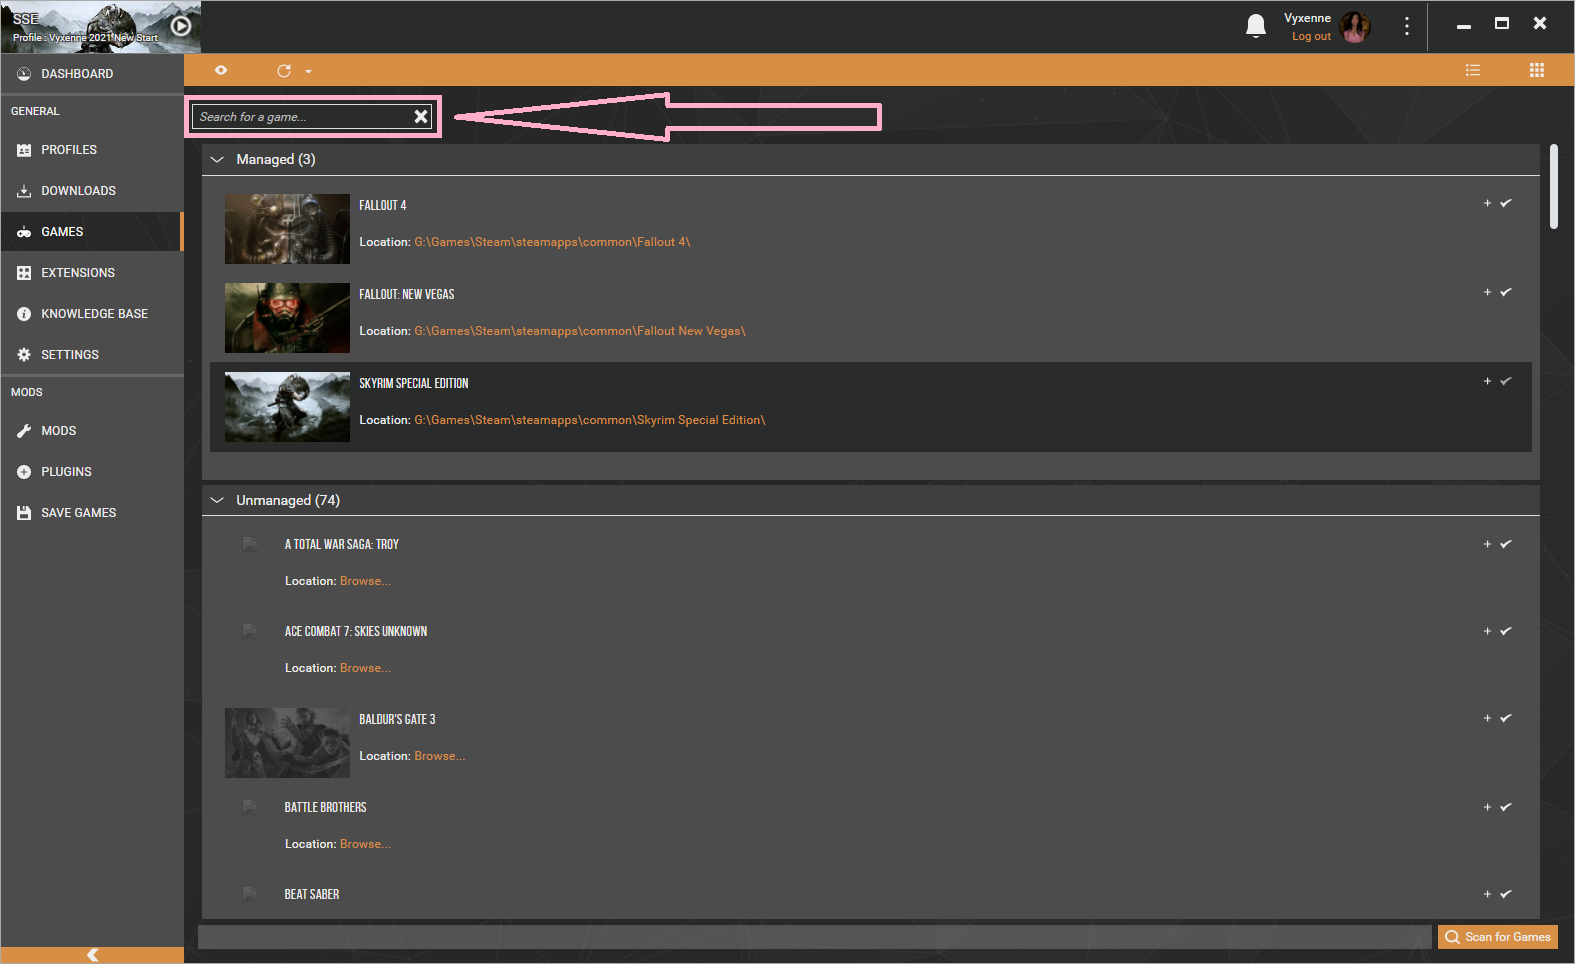This screenshot has height=964, width=1575.
Task: Click the plus icon on Baldur's Gate 3 row
Action: click(x=1487, y=719)
